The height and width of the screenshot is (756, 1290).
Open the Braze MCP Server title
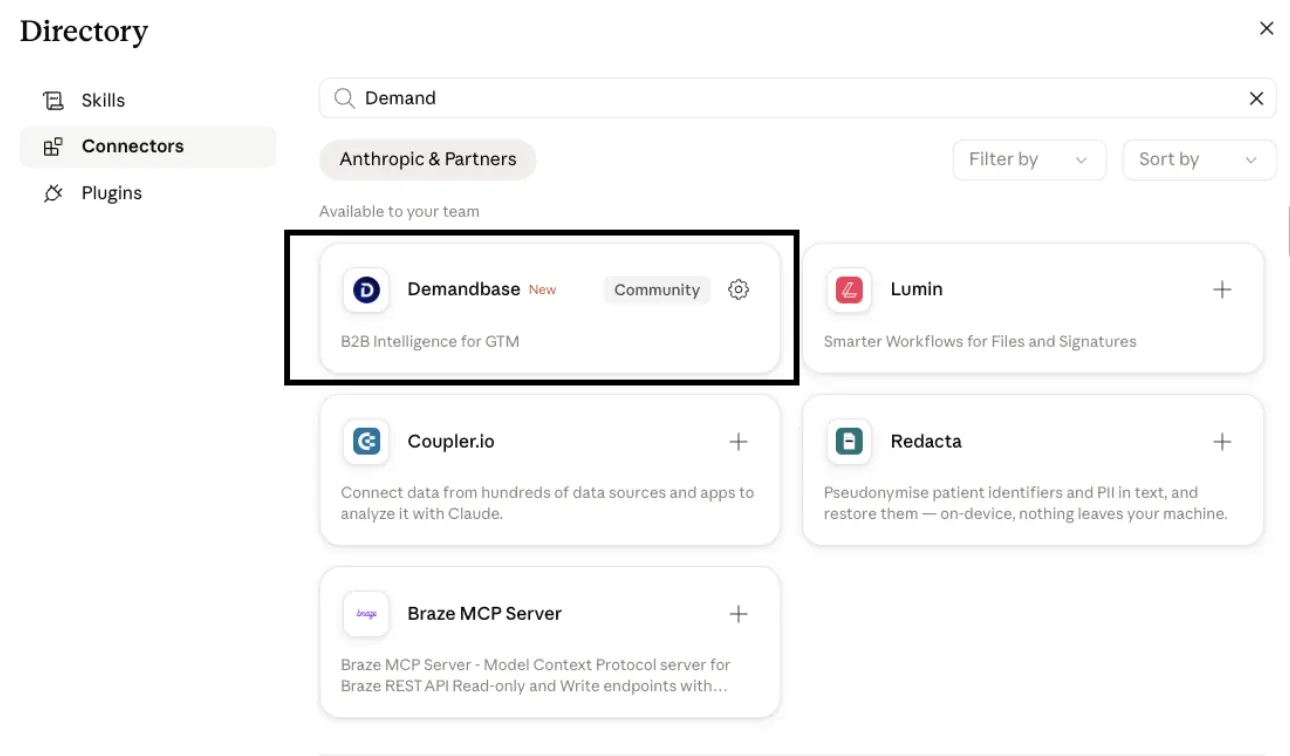(485, 613)
